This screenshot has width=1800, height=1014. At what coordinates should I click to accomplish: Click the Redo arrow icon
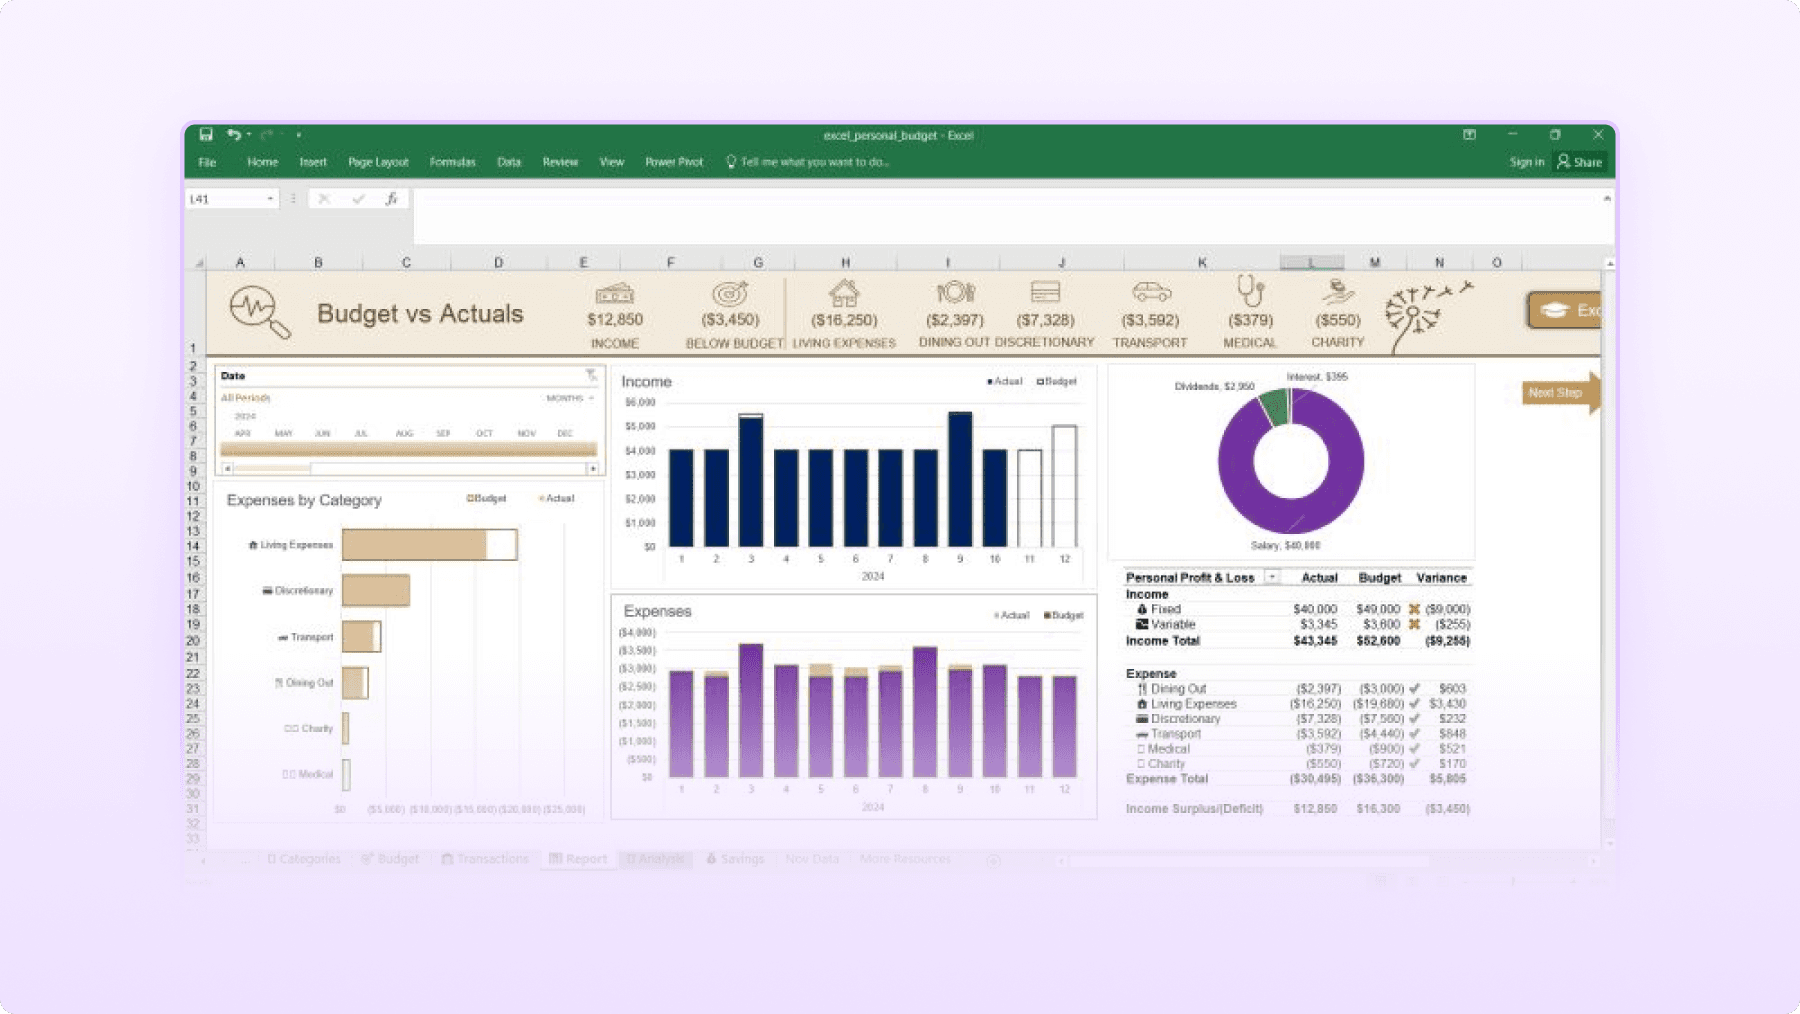(267, 134)
